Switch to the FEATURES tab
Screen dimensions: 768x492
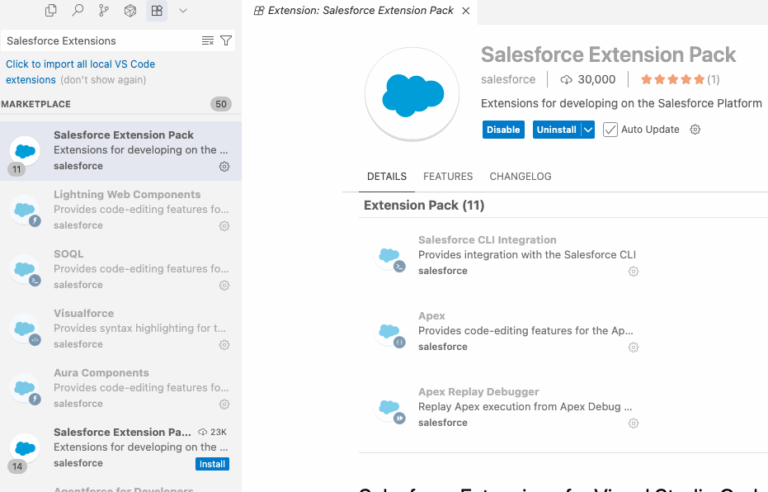pos(448,176)
